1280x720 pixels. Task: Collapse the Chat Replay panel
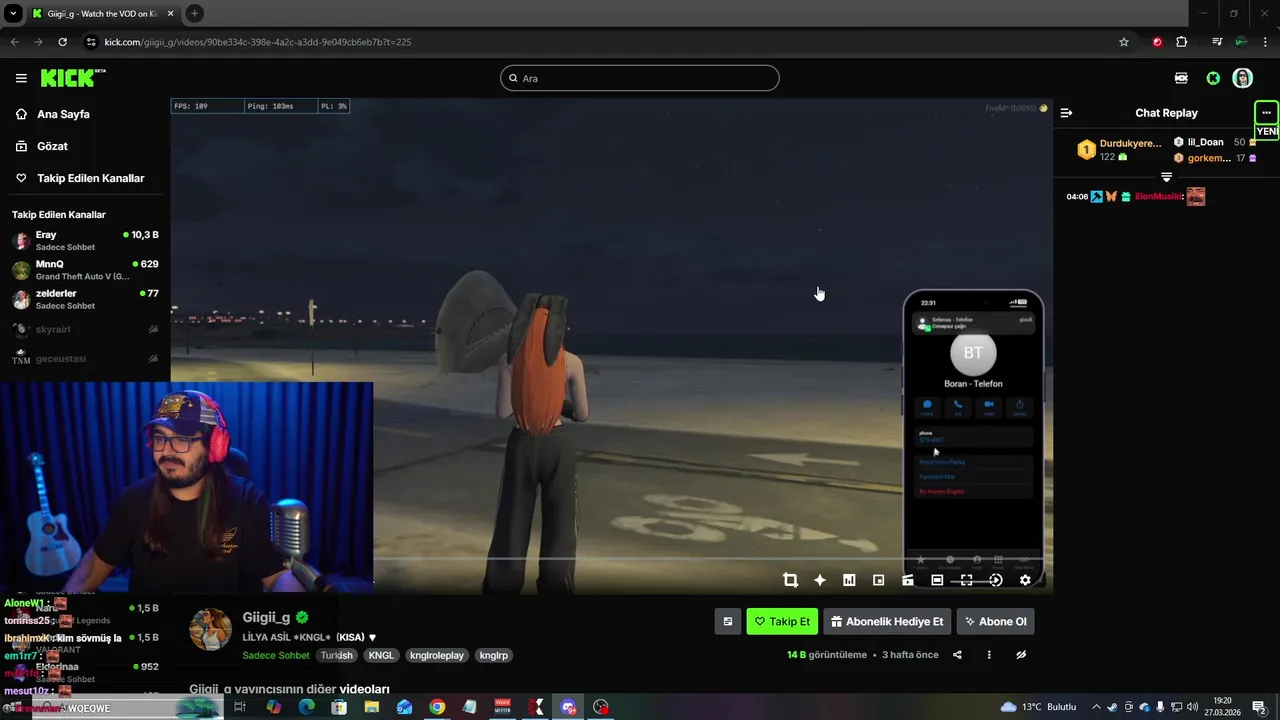point(1066,113)
